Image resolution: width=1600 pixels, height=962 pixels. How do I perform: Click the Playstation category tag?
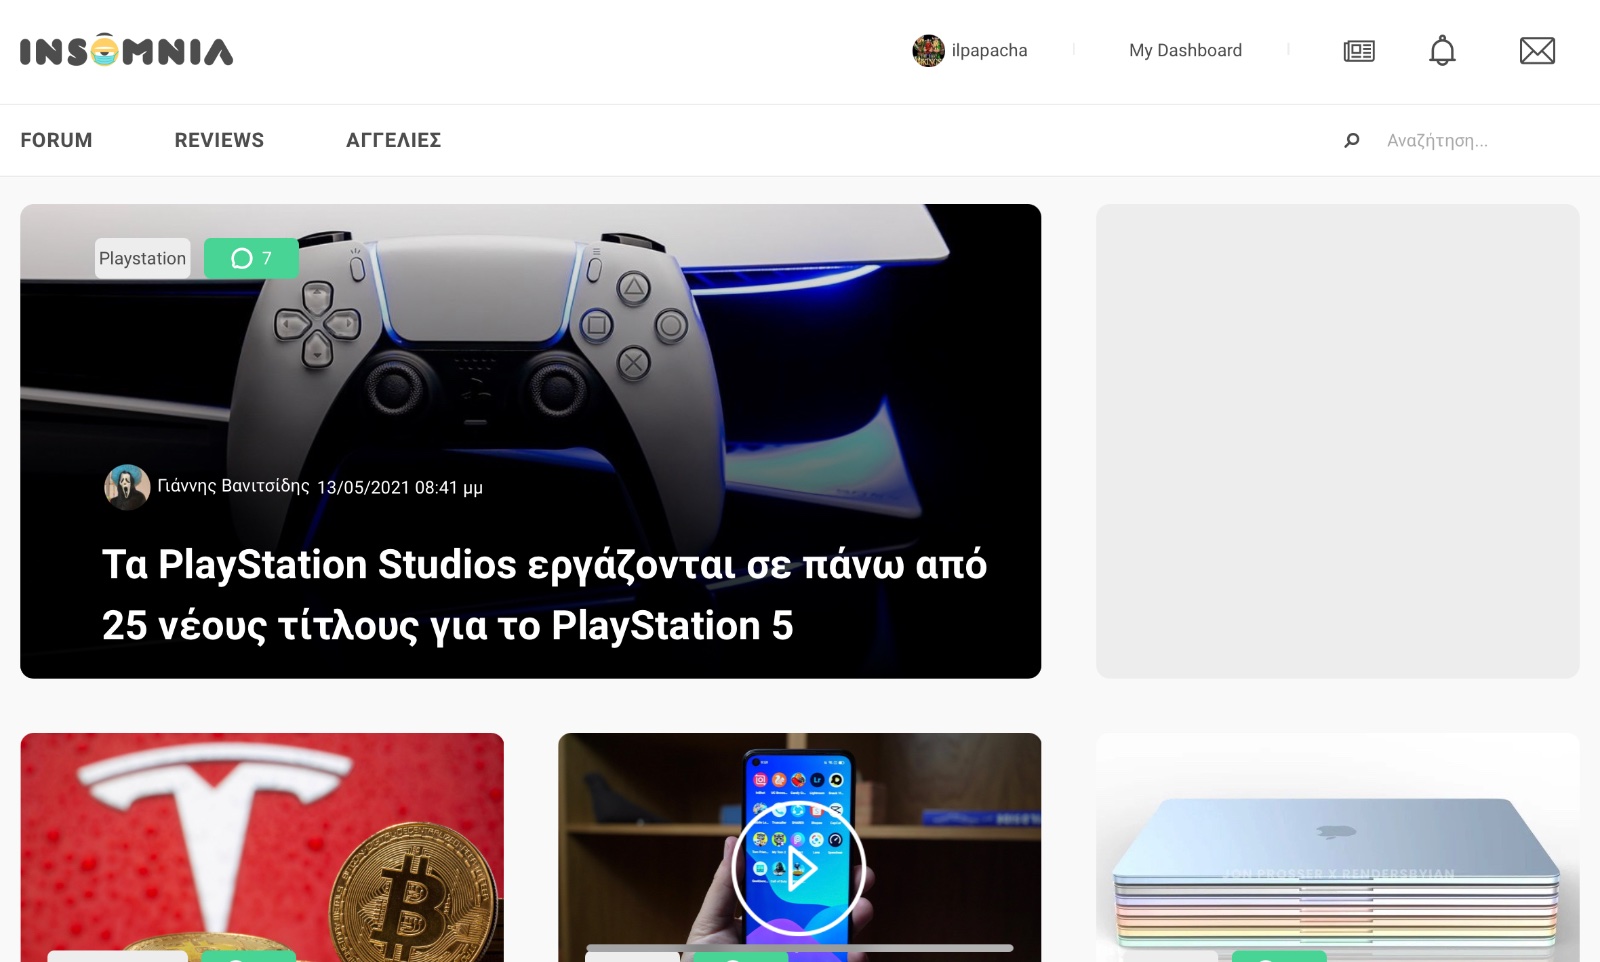pyautogui.click(x=143, y=258)
